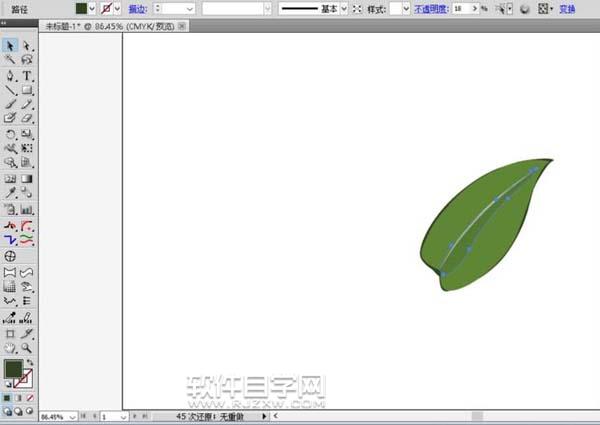Select the Zoom magnifier tool
This screenshot has width=600, height=425.
coord(27,347)
